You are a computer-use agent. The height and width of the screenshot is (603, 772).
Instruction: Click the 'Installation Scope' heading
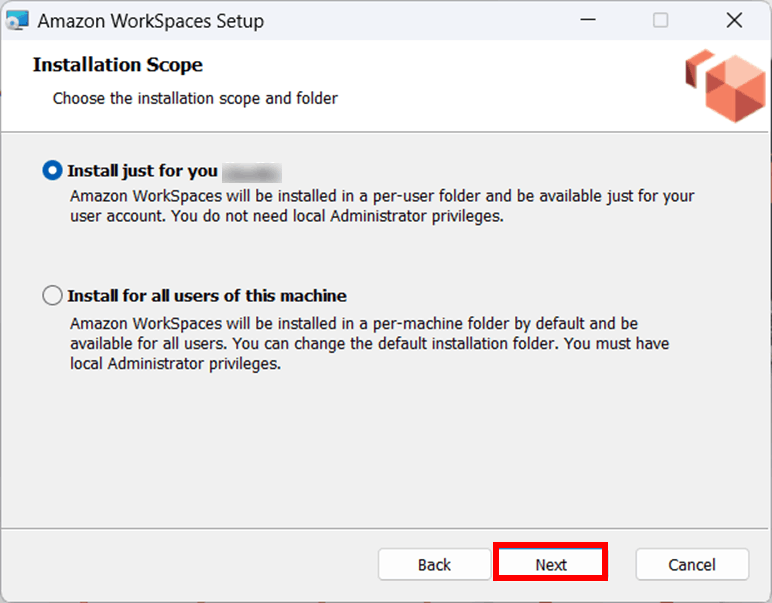coord(118,65)
